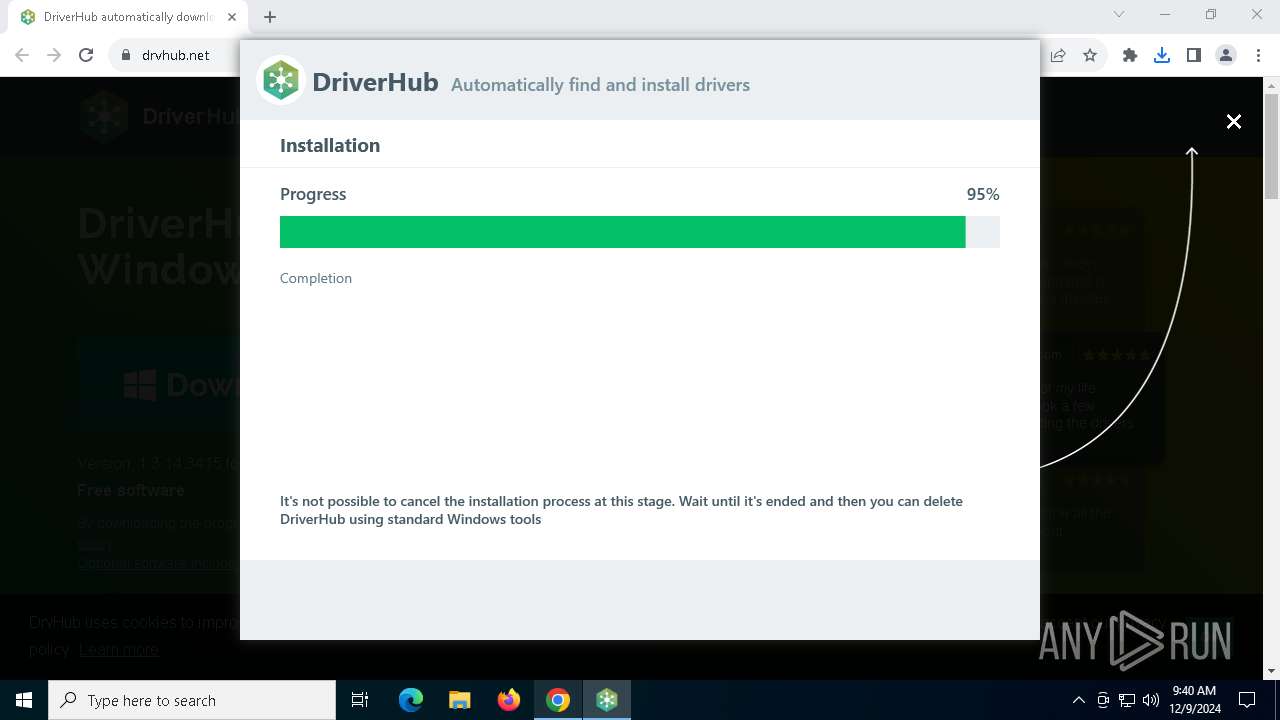Open Task View from the taskbar

click(x=360, y=700)
